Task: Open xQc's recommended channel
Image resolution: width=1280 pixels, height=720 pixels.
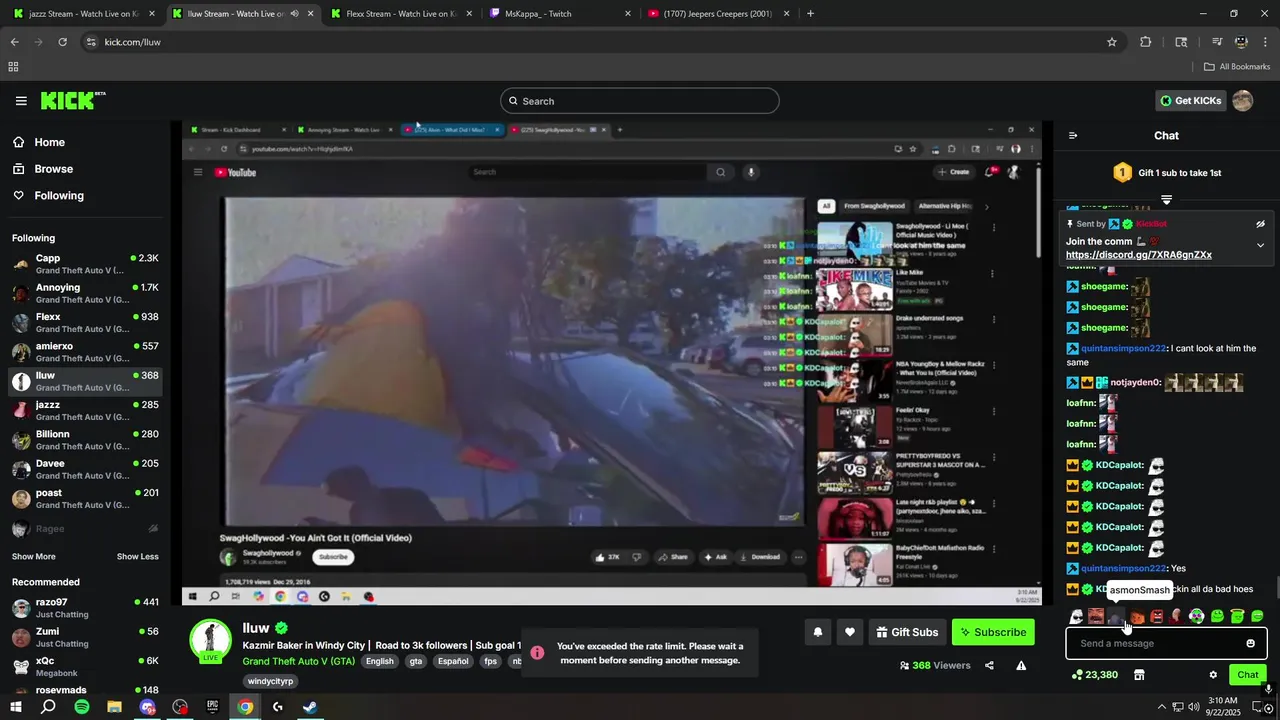Action: pos(85,666)
